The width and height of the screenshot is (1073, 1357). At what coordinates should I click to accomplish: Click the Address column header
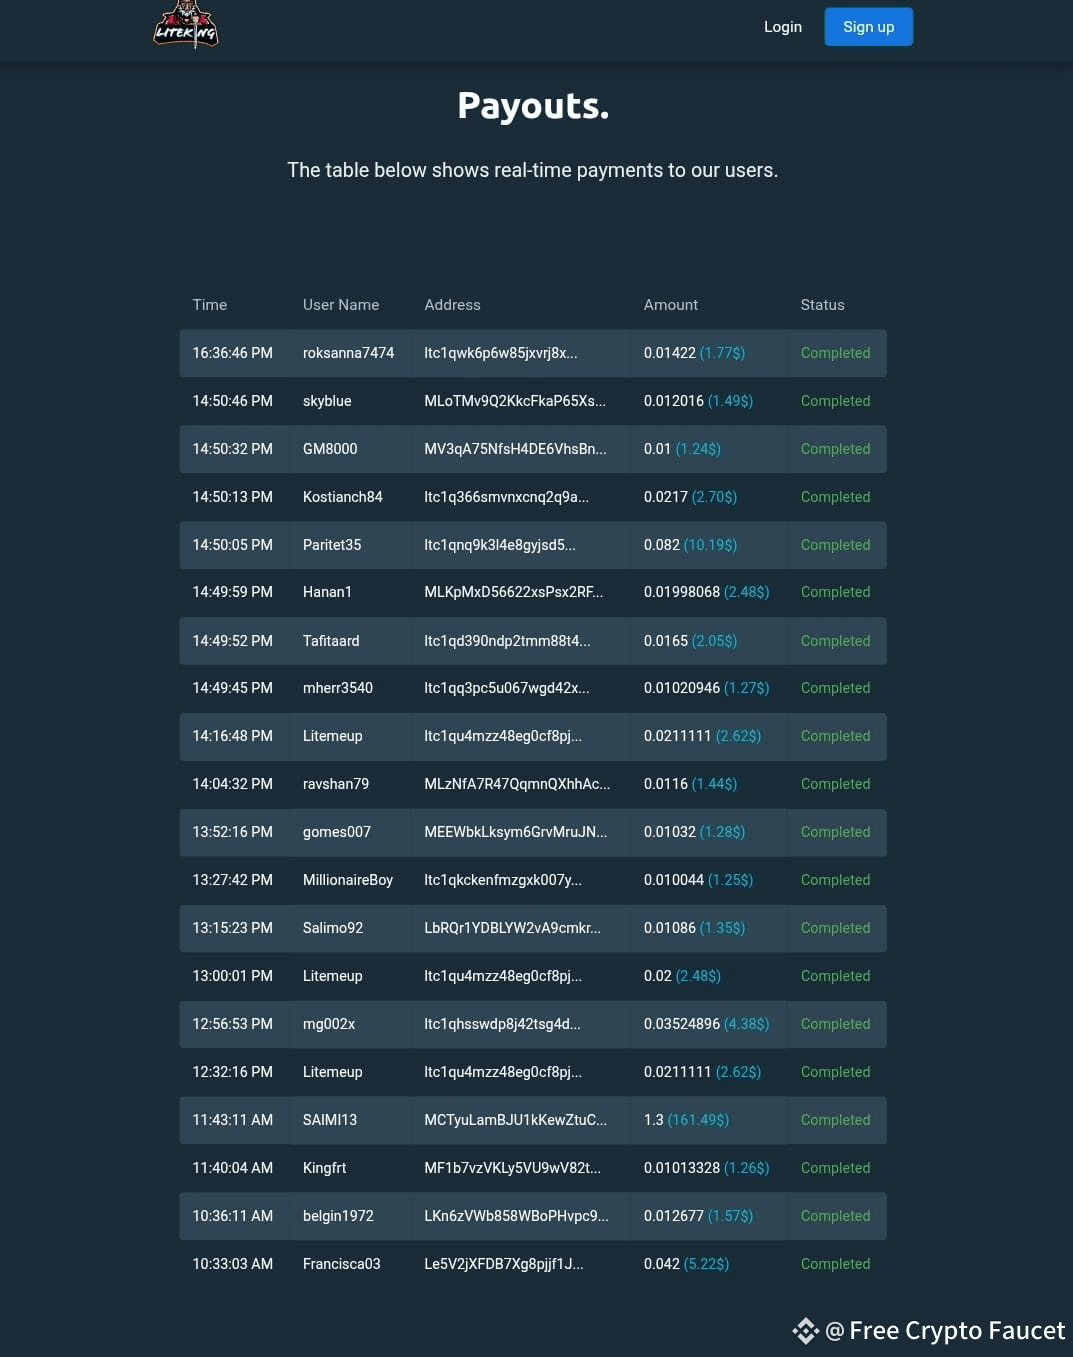point(452,305)
